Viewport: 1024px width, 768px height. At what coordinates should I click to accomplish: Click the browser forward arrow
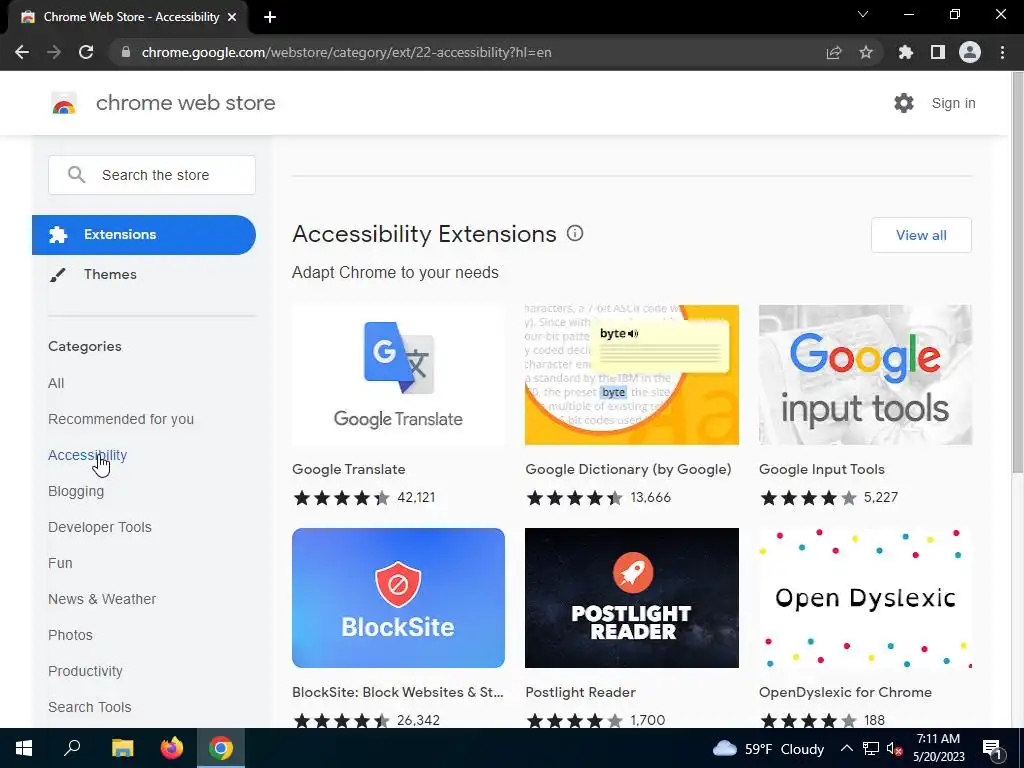coord(54,52)
